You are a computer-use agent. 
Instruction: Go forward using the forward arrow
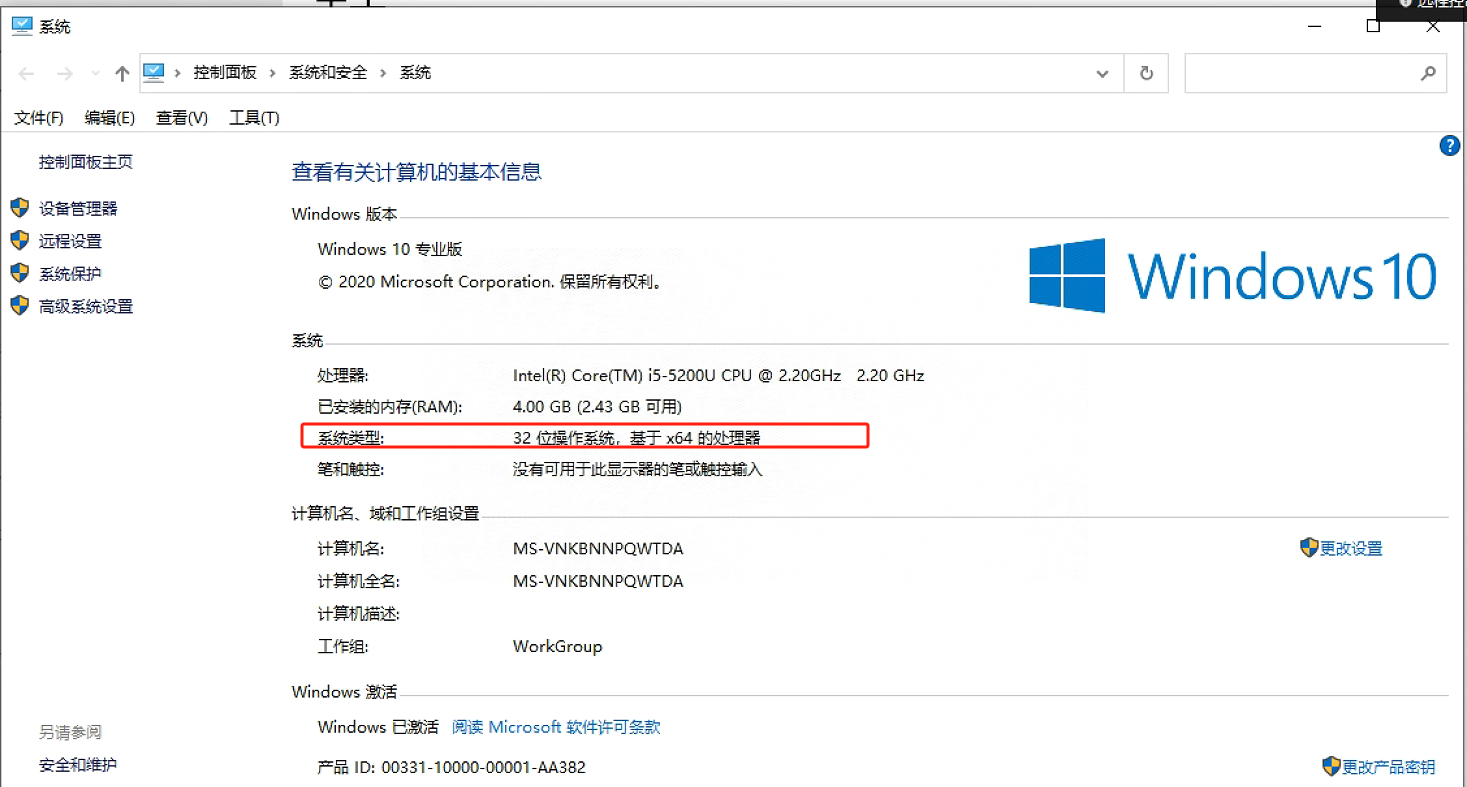pyautogui.click(x=65, y=73)
